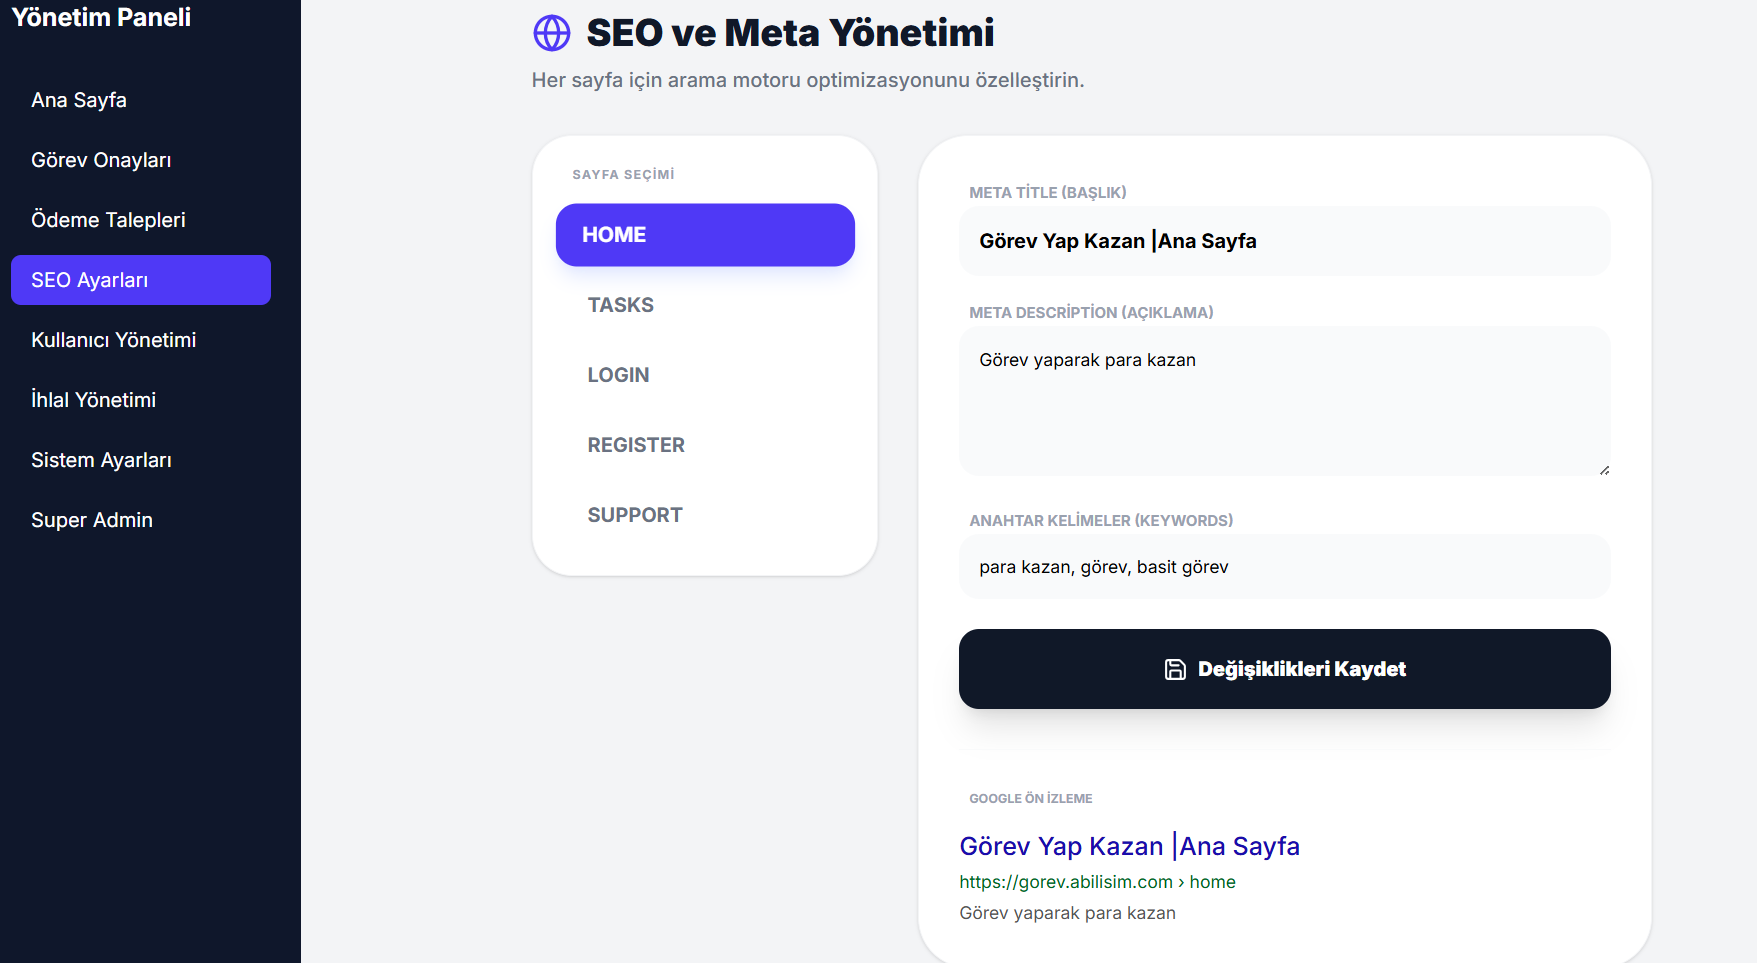Choose the LOGIN page tab
Screen dimensions: 1757x963
coord(619,375)
